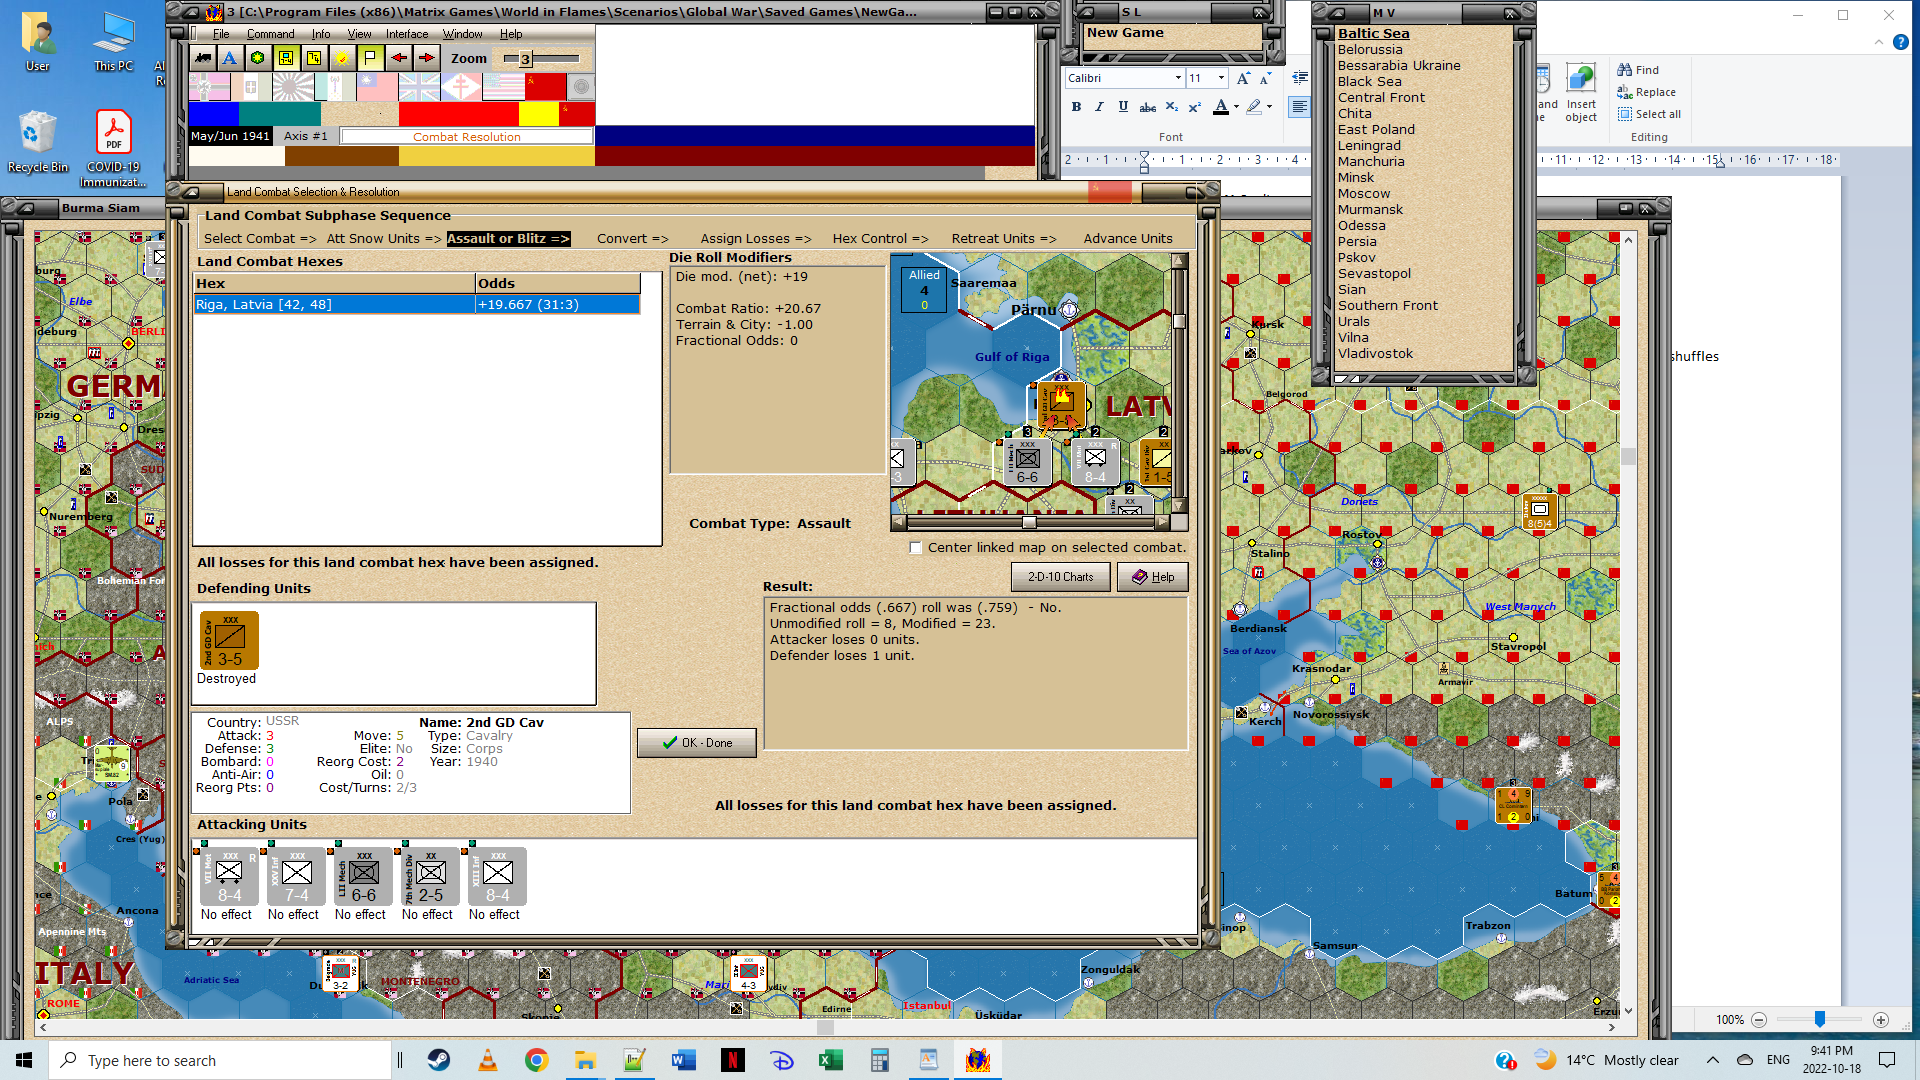Open the Calibri font family dropdown
Image resolution: width=1920 pixels, height=1080 pixels.
click(x=1178, y=78)
